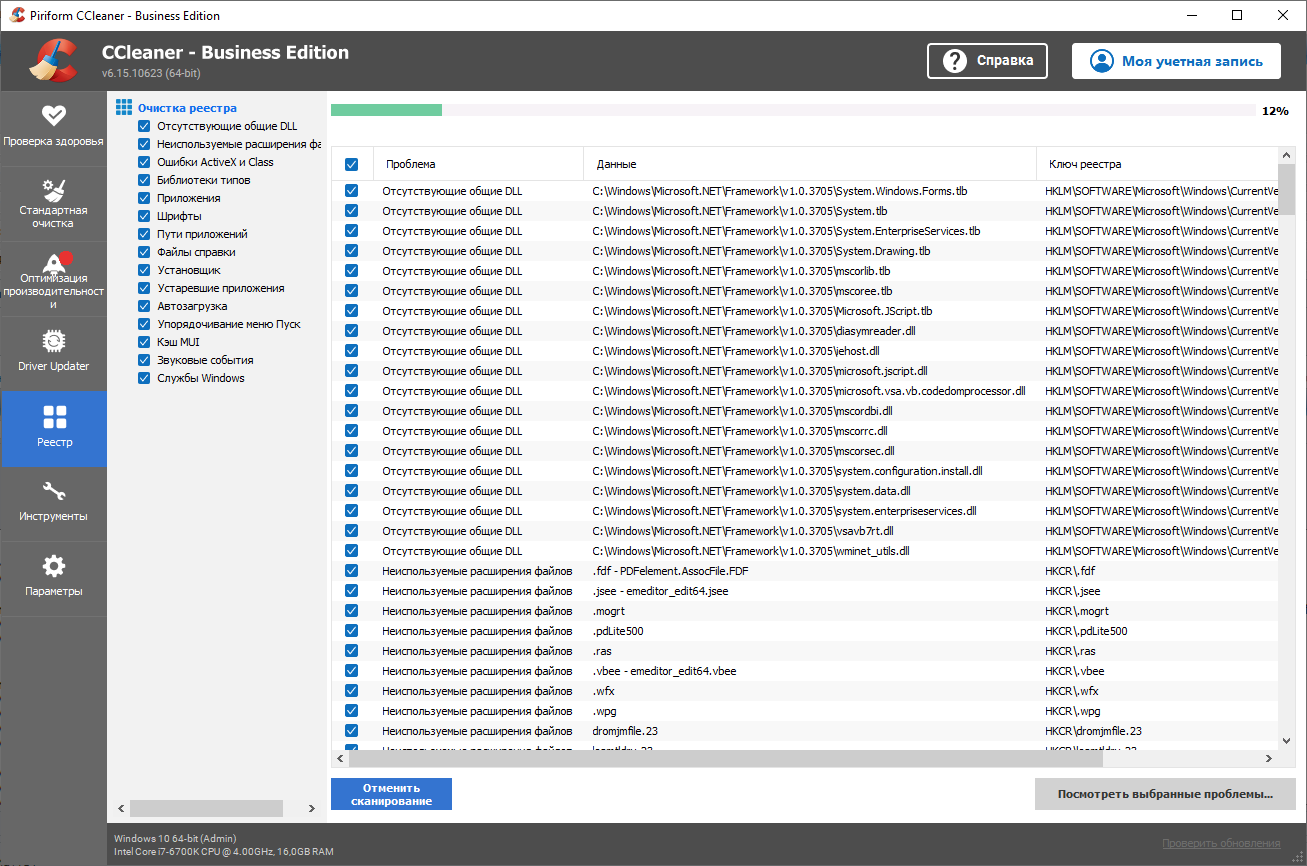This screenshot has width=1307, height=866.
Task: Uncheck the row for mscorlib.tlb
Action: click(x=351, y=271)
